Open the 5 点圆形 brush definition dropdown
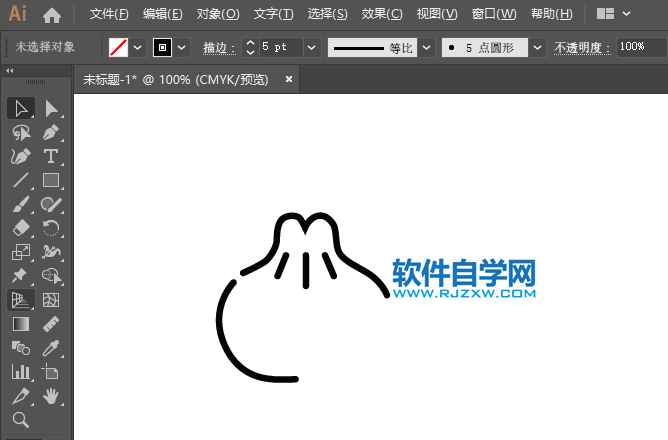The image size is (668, 440). coord(537,48)
